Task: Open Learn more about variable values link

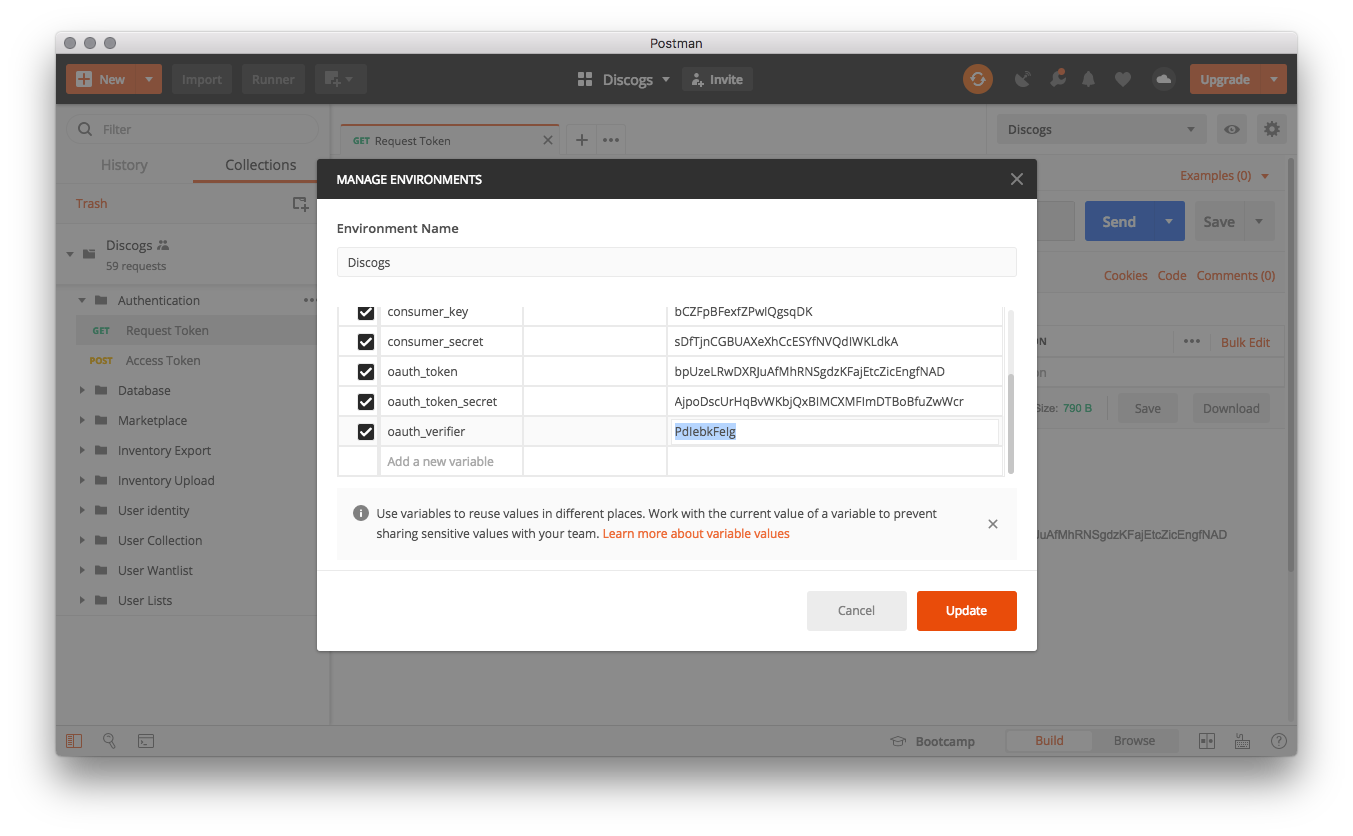Action: (696, 534)
